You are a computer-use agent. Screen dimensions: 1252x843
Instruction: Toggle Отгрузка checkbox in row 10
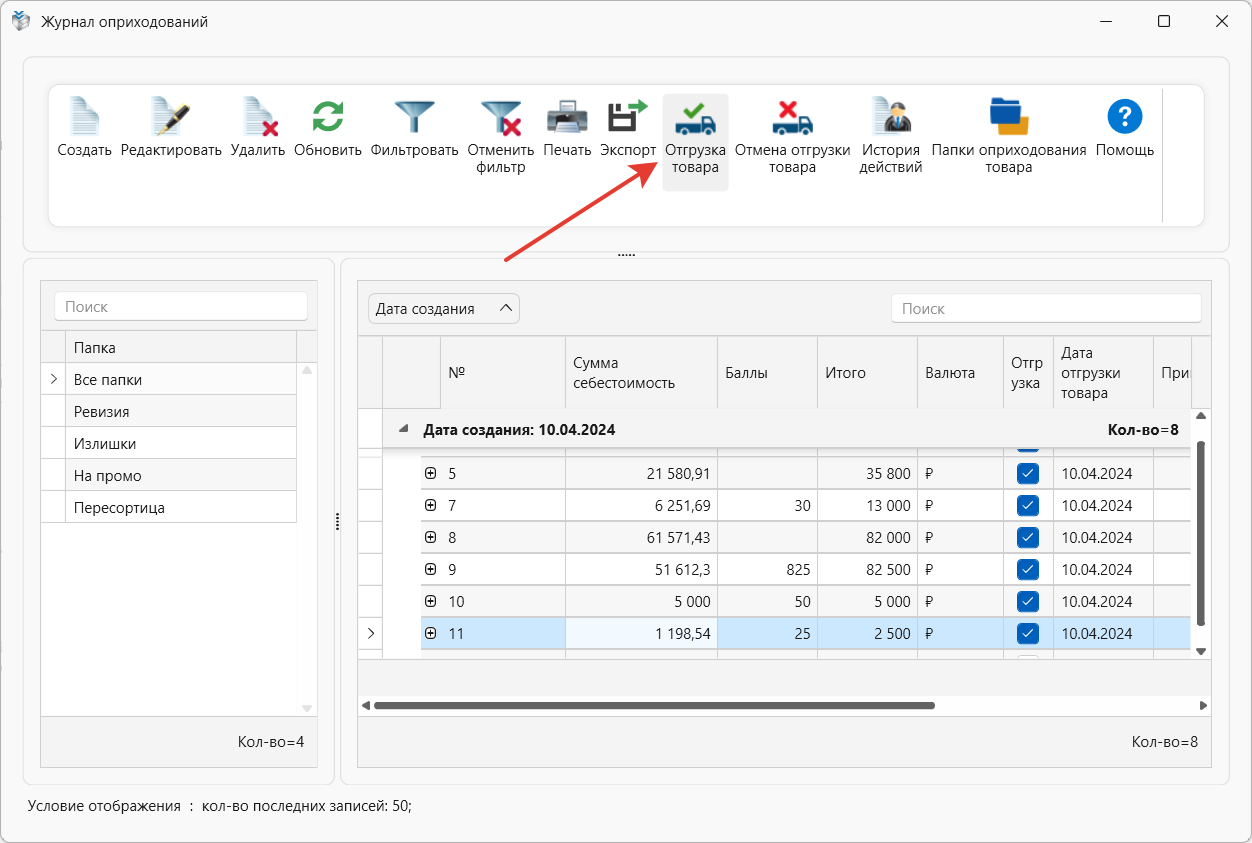click(1028, 602)
